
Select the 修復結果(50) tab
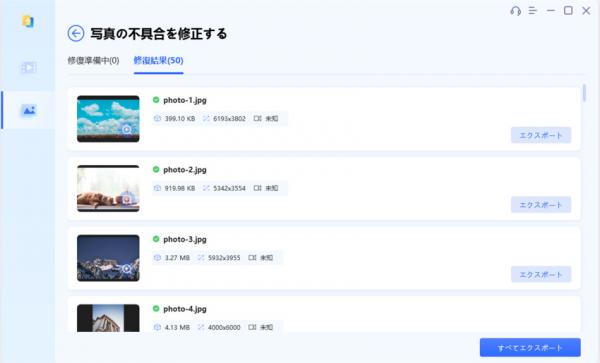158,60
